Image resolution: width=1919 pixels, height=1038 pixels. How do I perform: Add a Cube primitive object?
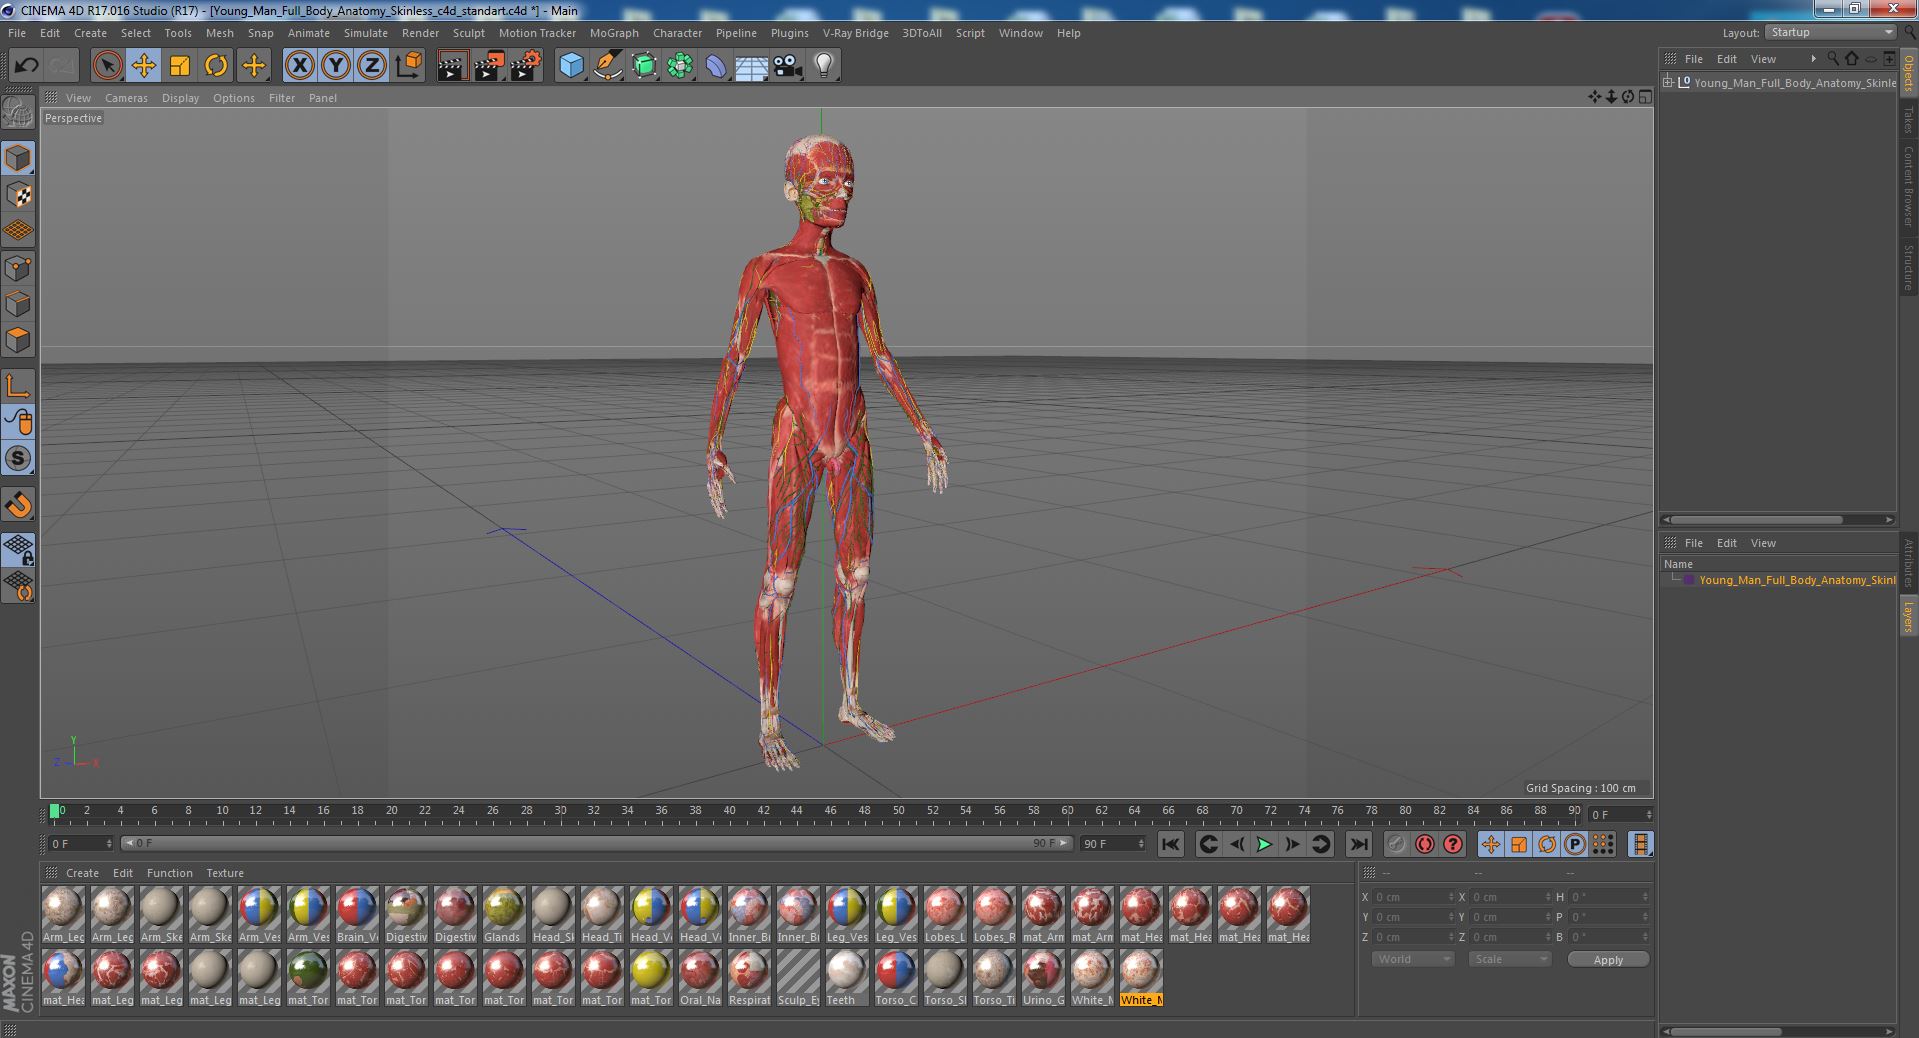(571, 66)
